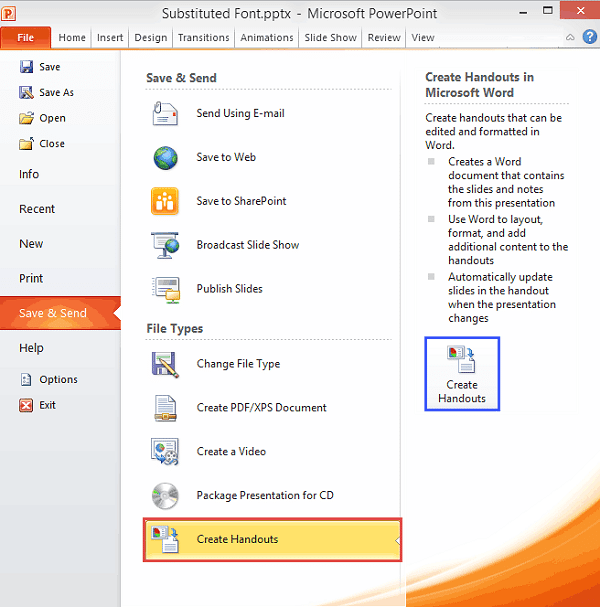Go to the Transitions tab
Image resolution: width=600 pixels, height=607 pixels.
(x=204, y=38)
